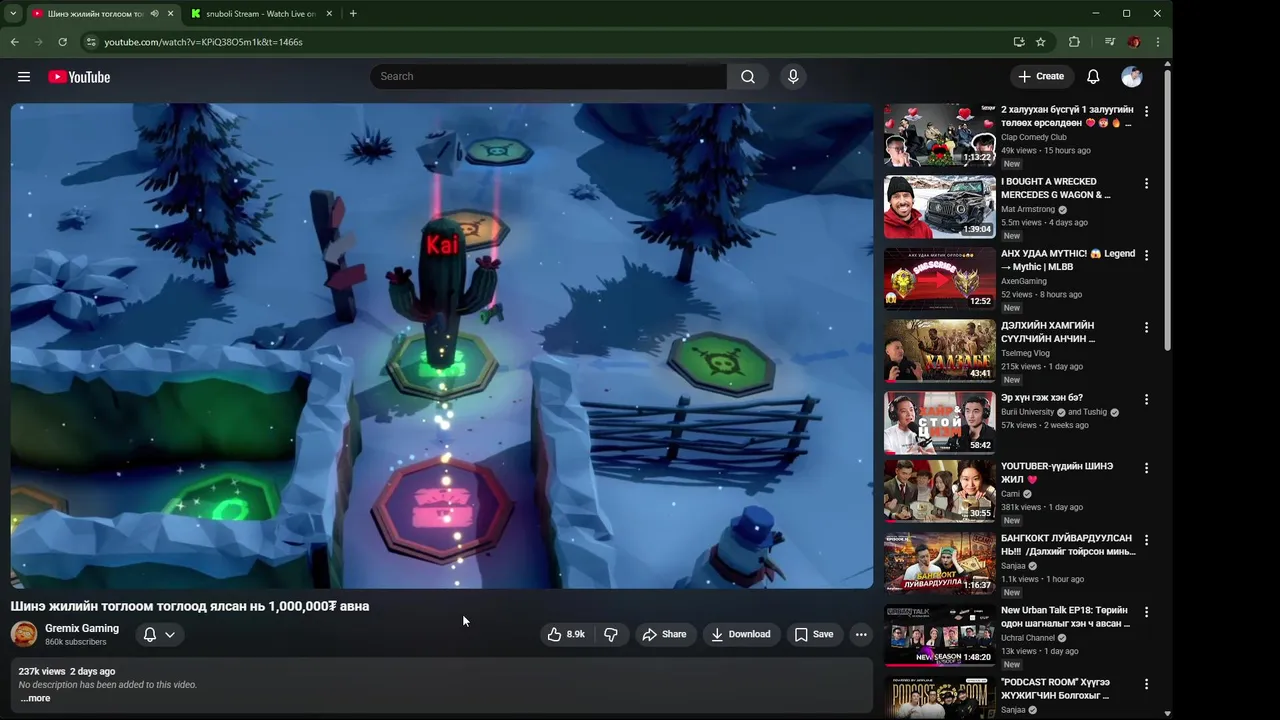The width and height of the screenshot is (1280, 720).
Task: Click the video player area
Action: tap(442, 346)
